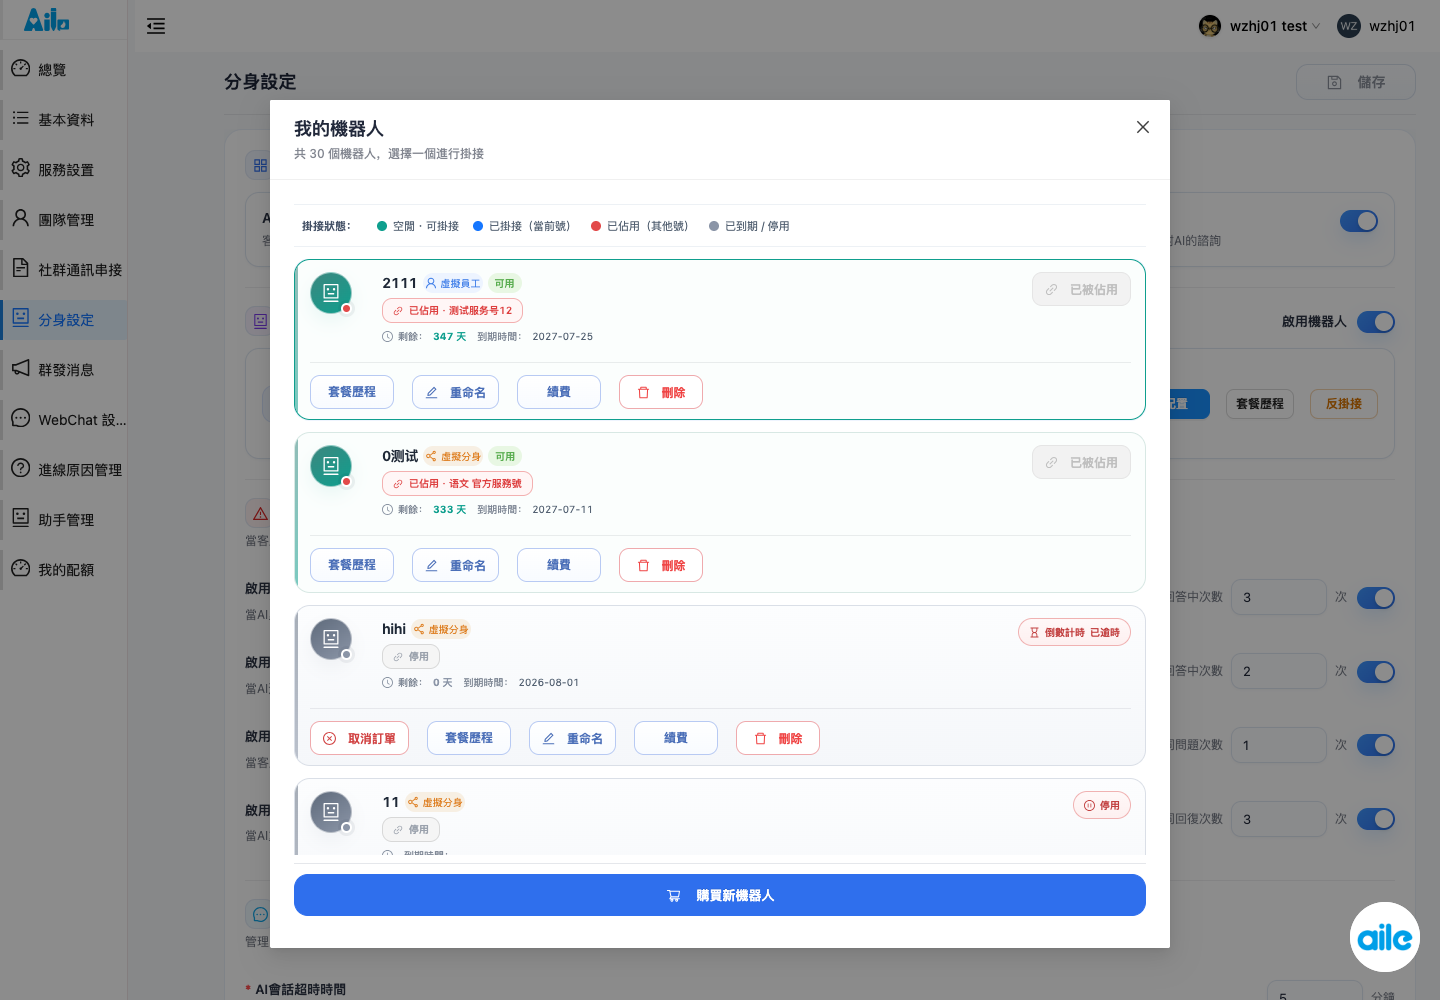Click the 反掛接 button
Viewport: 1440px width, 1000px height.
pyautogui.click(x=1344, y=404)
